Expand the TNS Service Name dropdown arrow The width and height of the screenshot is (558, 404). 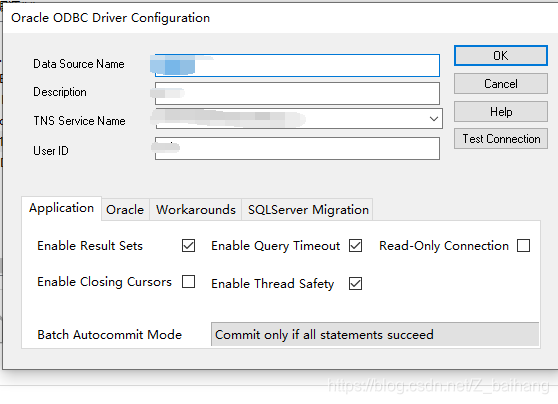(433, 119)
